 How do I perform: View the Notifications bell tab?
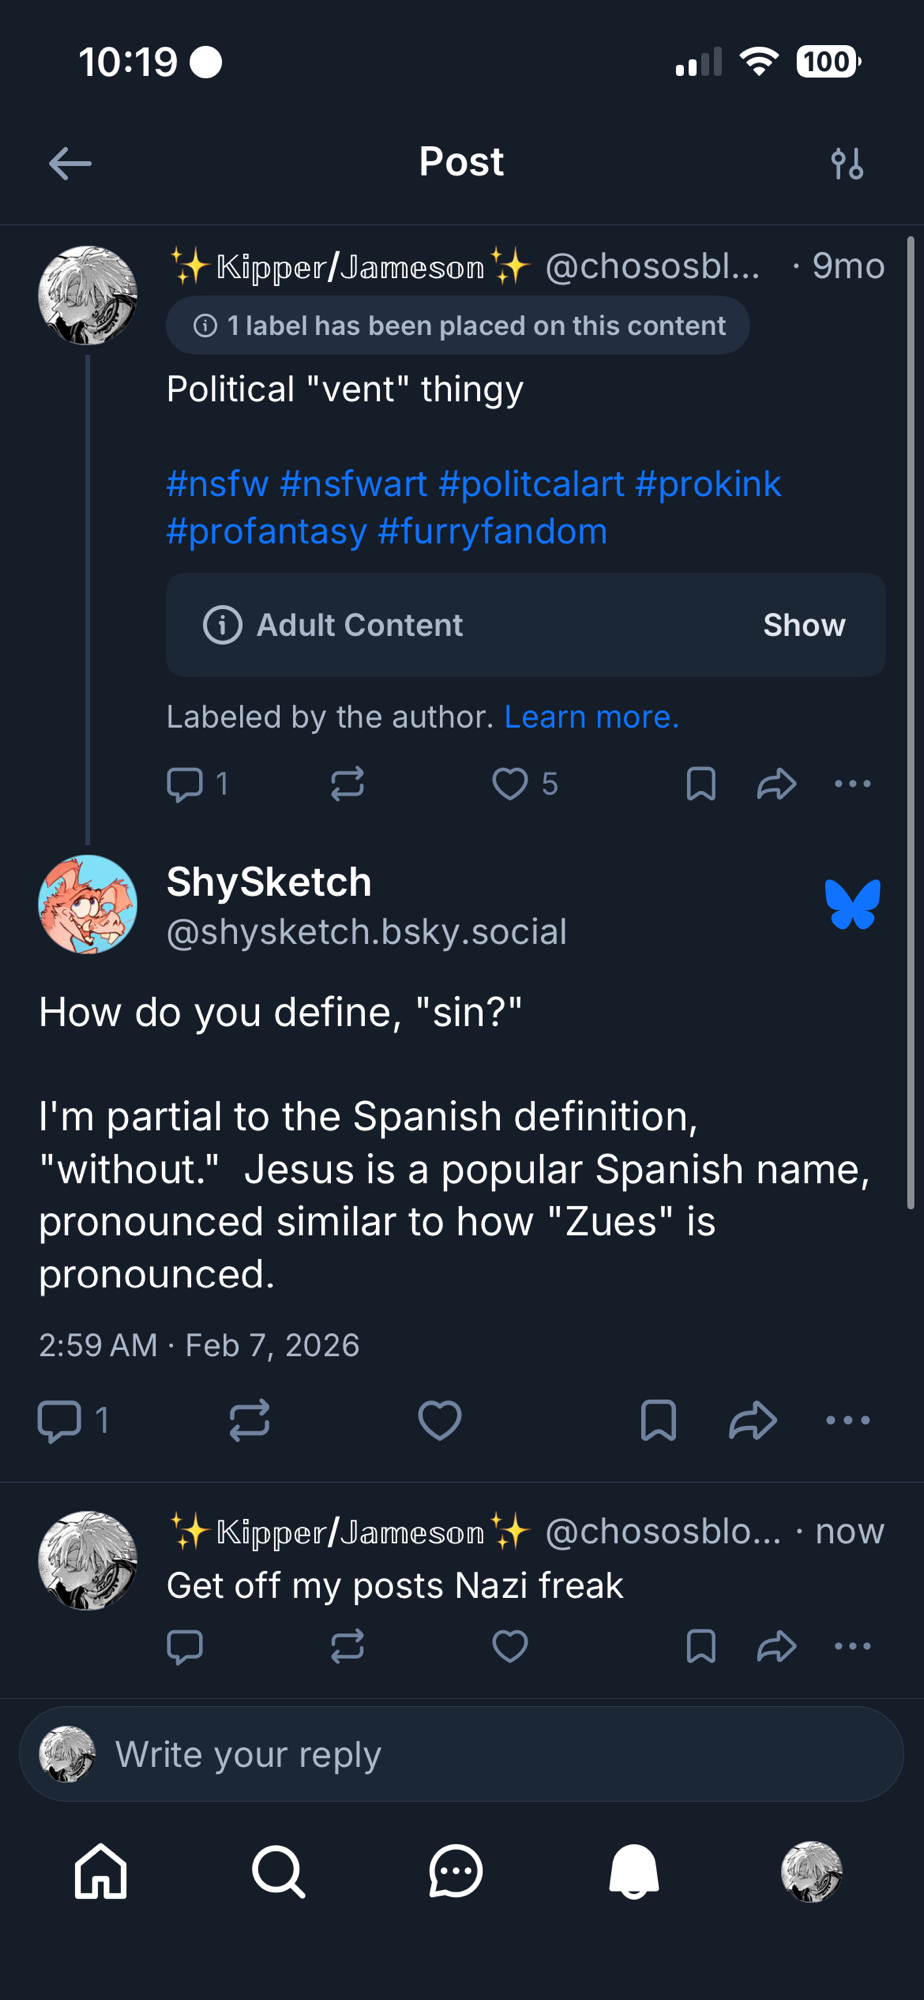[634, 1871]
